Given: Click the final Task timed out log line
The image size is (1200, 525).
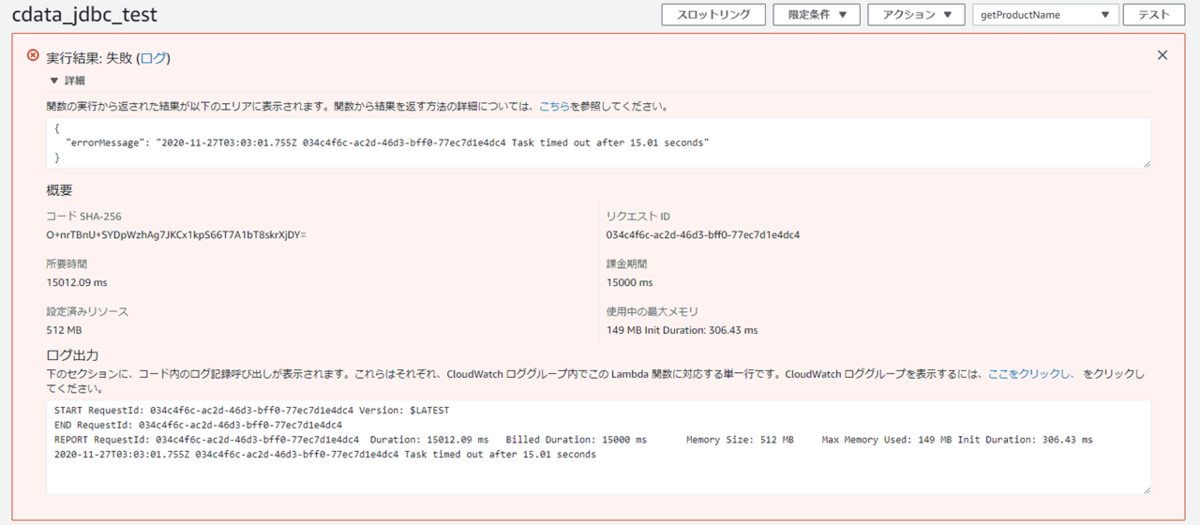Looking at the screenshot, I should tap(325, 454).
